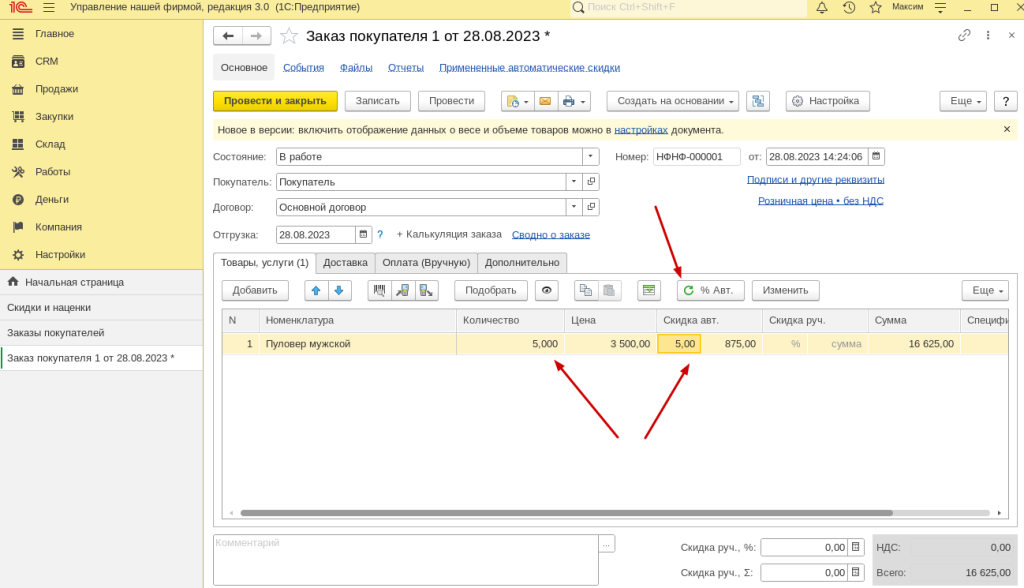The width and height of the screenshot is (1024, 588).
Task: Open Договор card with open icon
Action: click(591, 206)
